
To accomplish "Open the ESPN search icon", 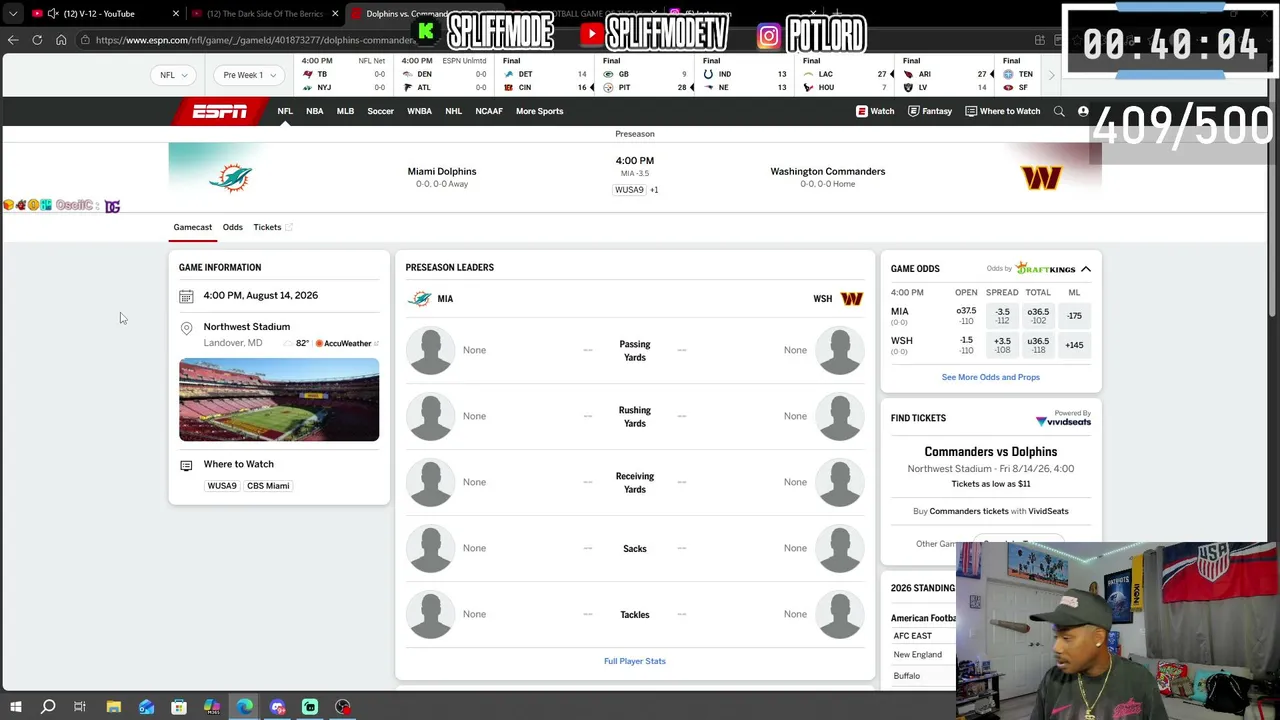I will (1059, 111).
